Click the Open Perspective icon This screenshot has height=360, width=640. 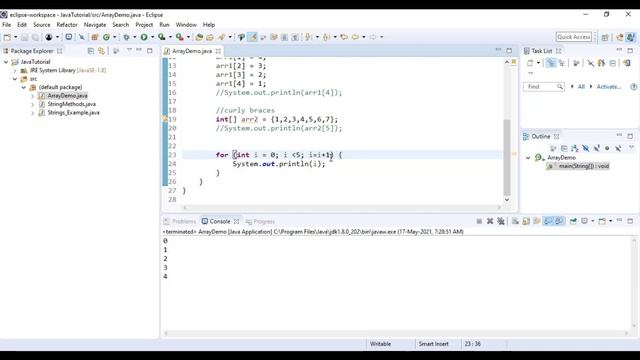pos(605,37)
